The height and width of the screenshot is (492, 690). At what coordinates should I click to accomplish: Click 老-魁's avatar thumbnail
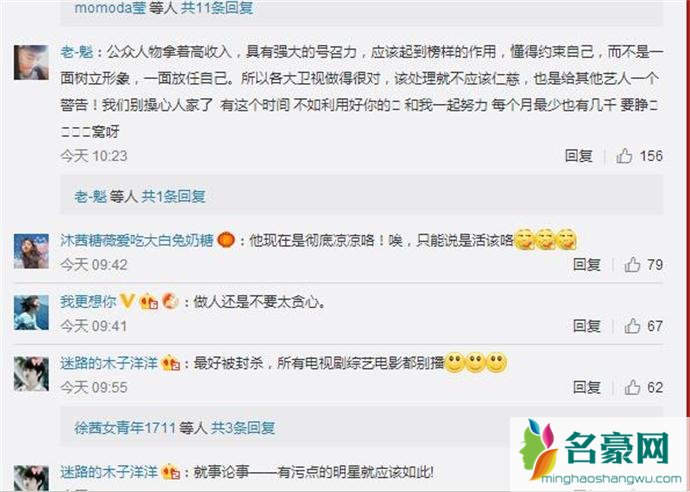click(31, 62)
